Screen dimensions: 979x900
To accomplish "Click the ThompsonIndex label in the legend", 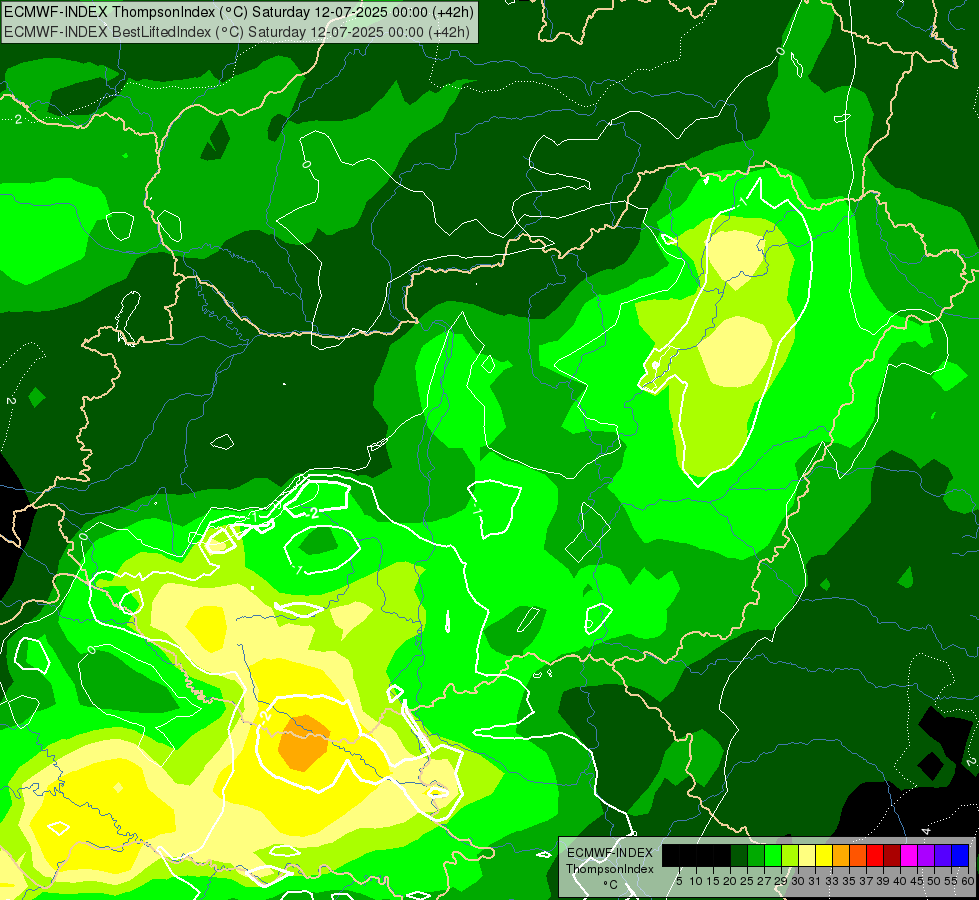I will 609,869.
